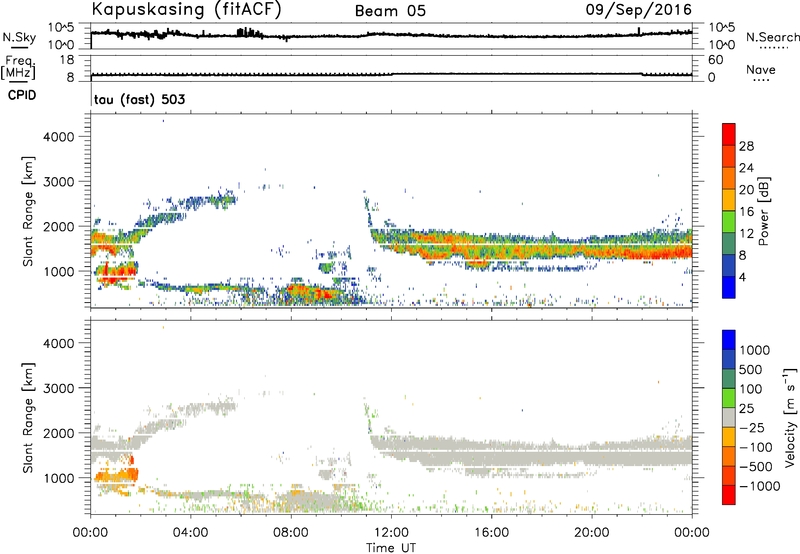The height and width of the screenshot is (554, 800).
Task: Click the 'Freq. [MHz]' axis label
Action: [x=18, y=68]
